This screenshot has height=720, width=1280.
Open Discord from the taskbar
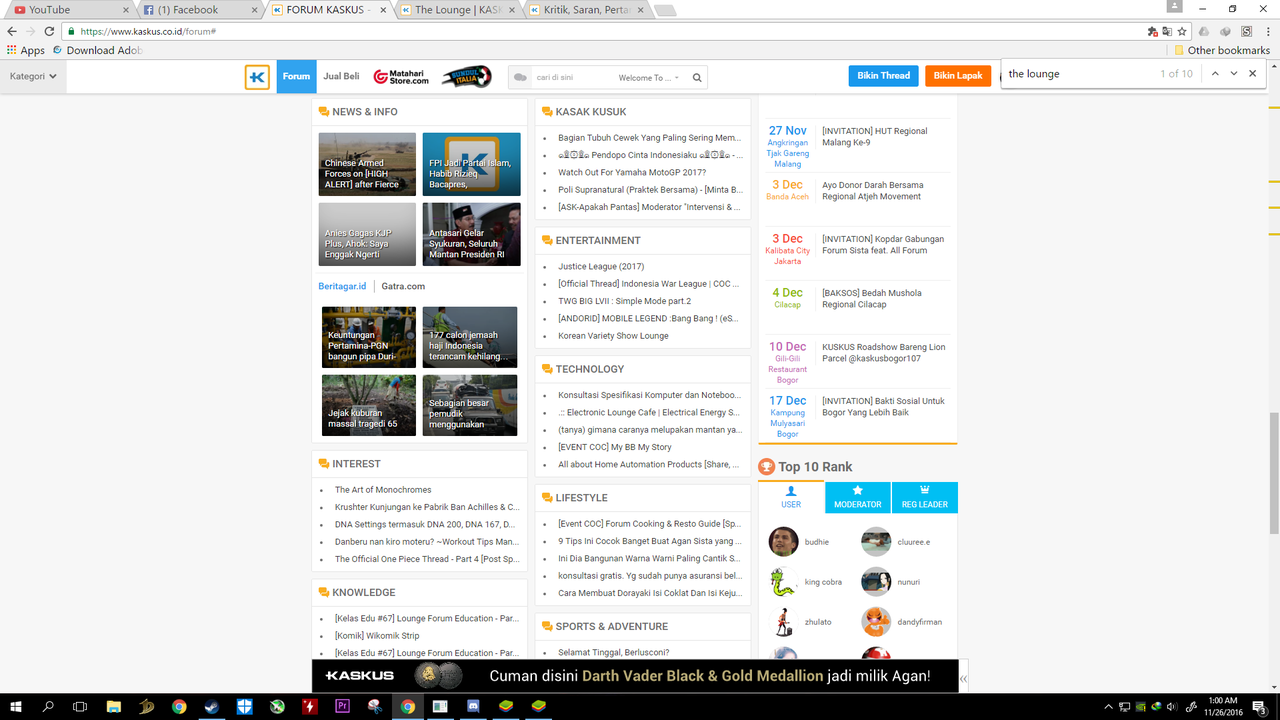coord(473,706)
